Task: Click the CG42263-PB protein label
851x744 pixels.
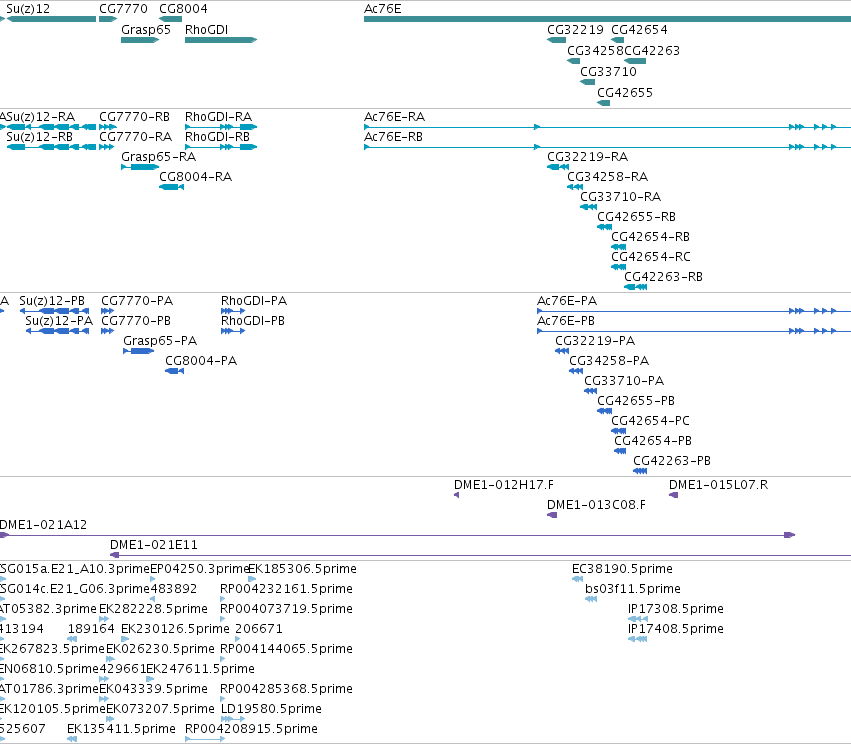Action: pyautogui.click(x=672, y=461)
